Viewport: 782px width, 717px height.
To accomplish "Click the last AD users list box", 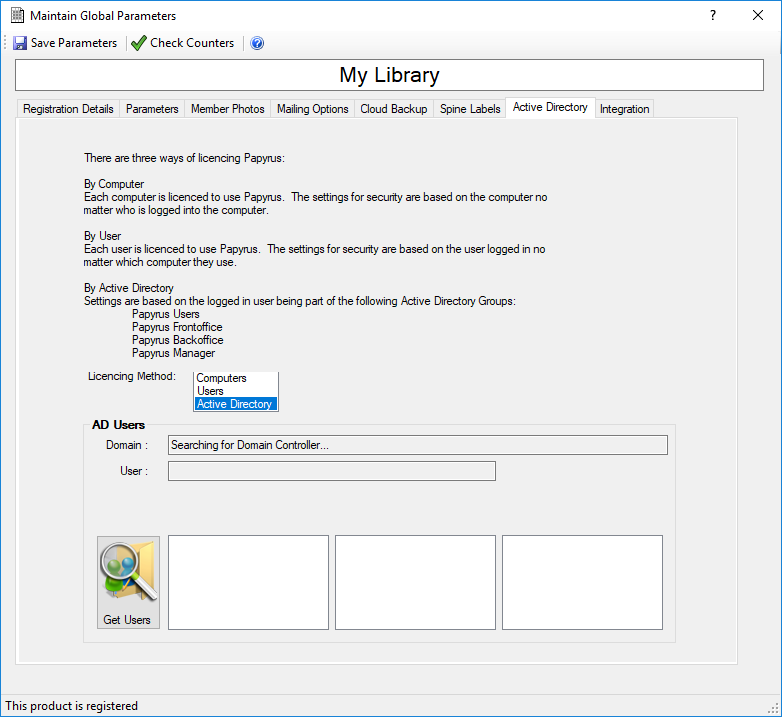I will click(583, 582).
